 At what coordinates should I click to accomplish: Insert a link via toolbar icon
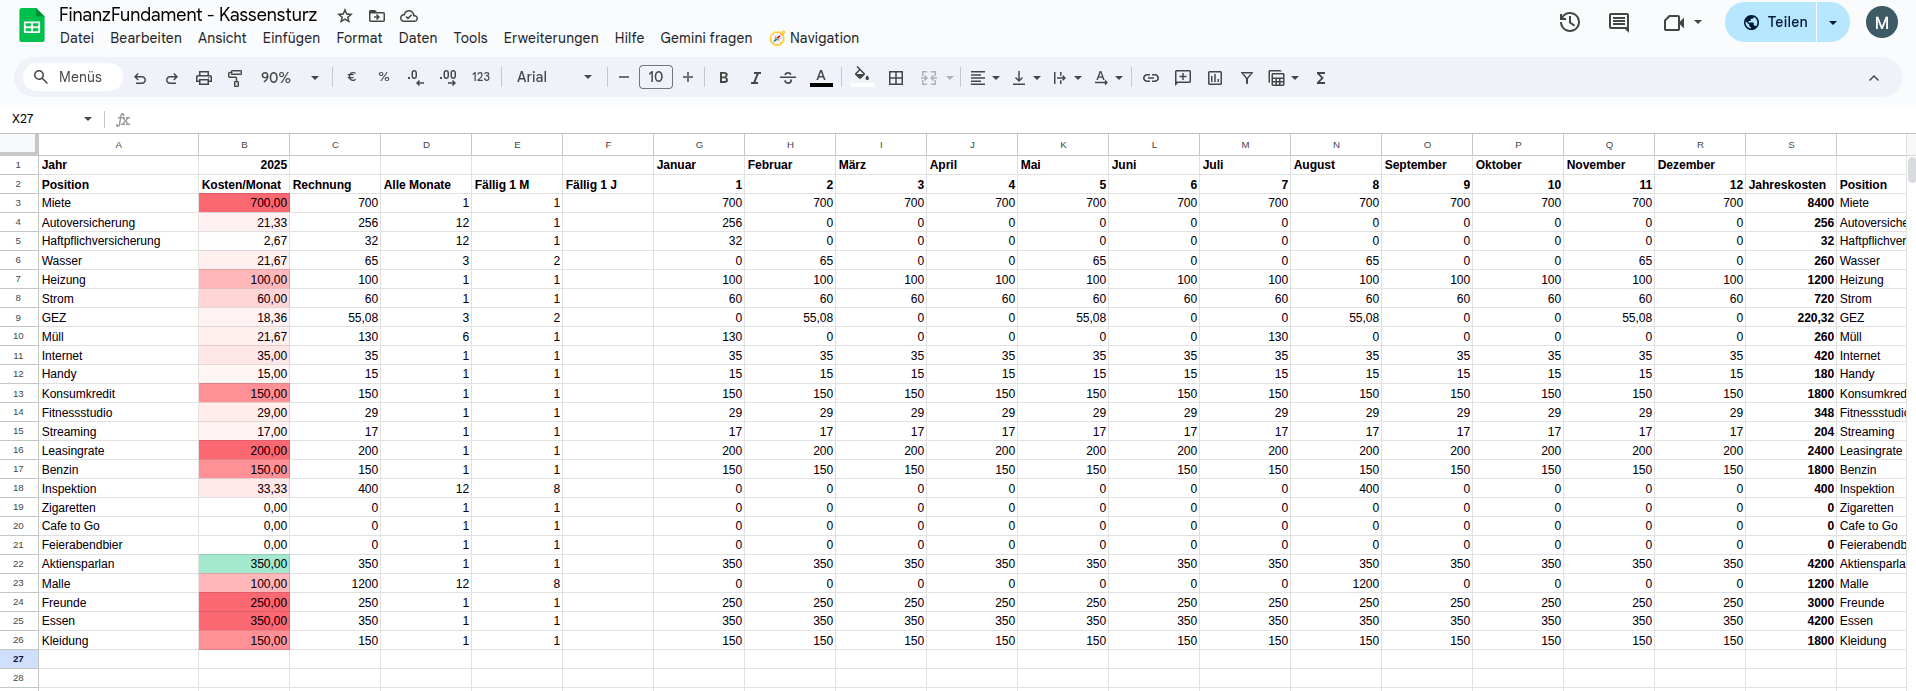[1151, 78]
